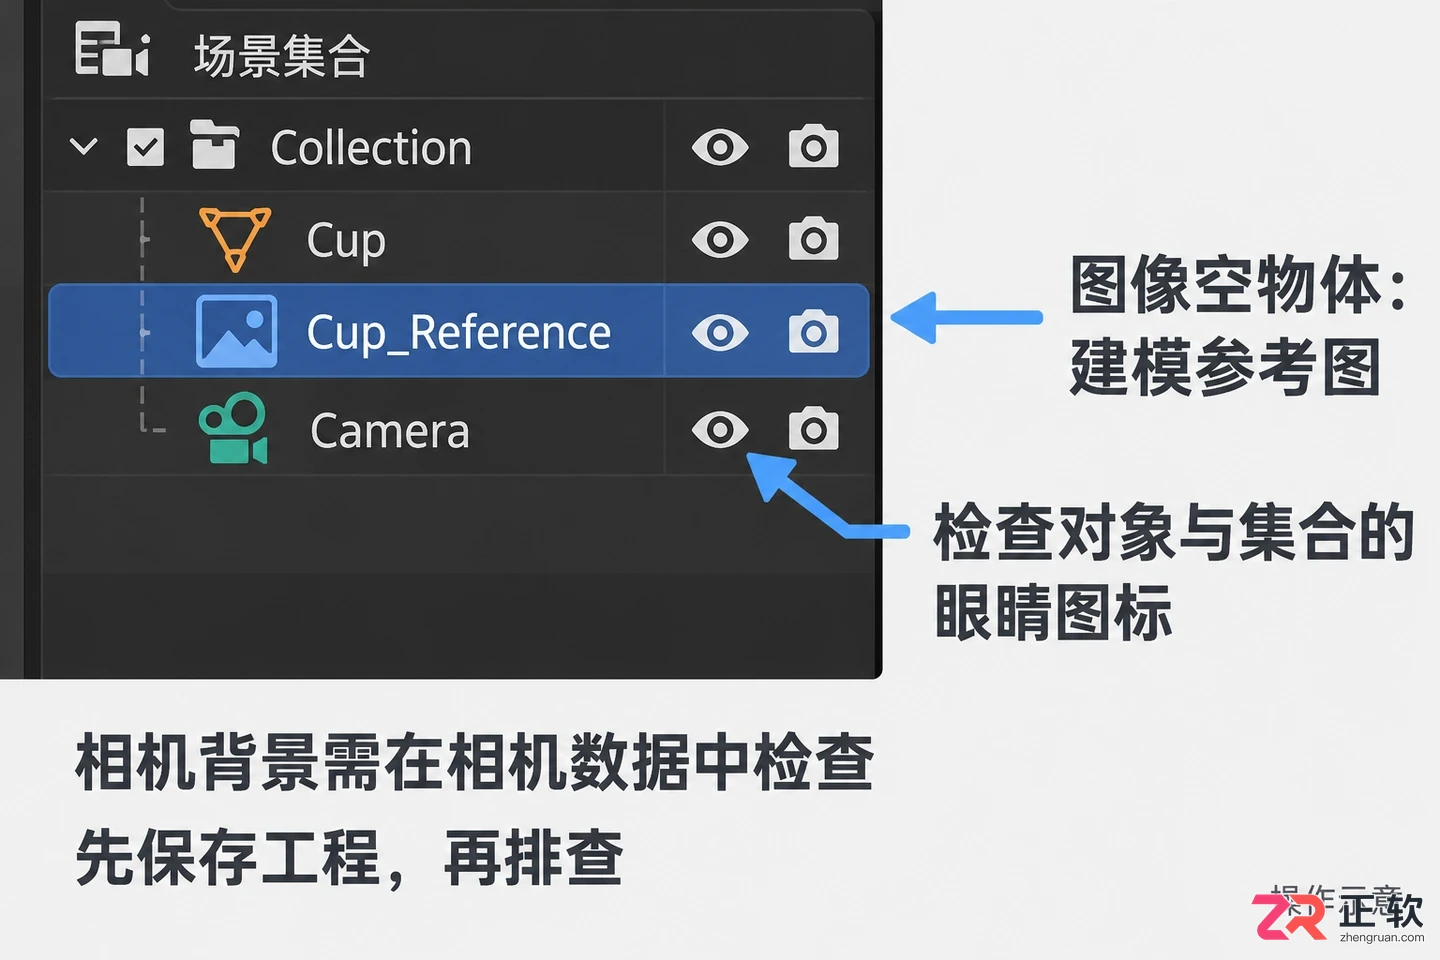Hide the Camera object in viewport
This screenshot has width=1440, height=960.
720,430
